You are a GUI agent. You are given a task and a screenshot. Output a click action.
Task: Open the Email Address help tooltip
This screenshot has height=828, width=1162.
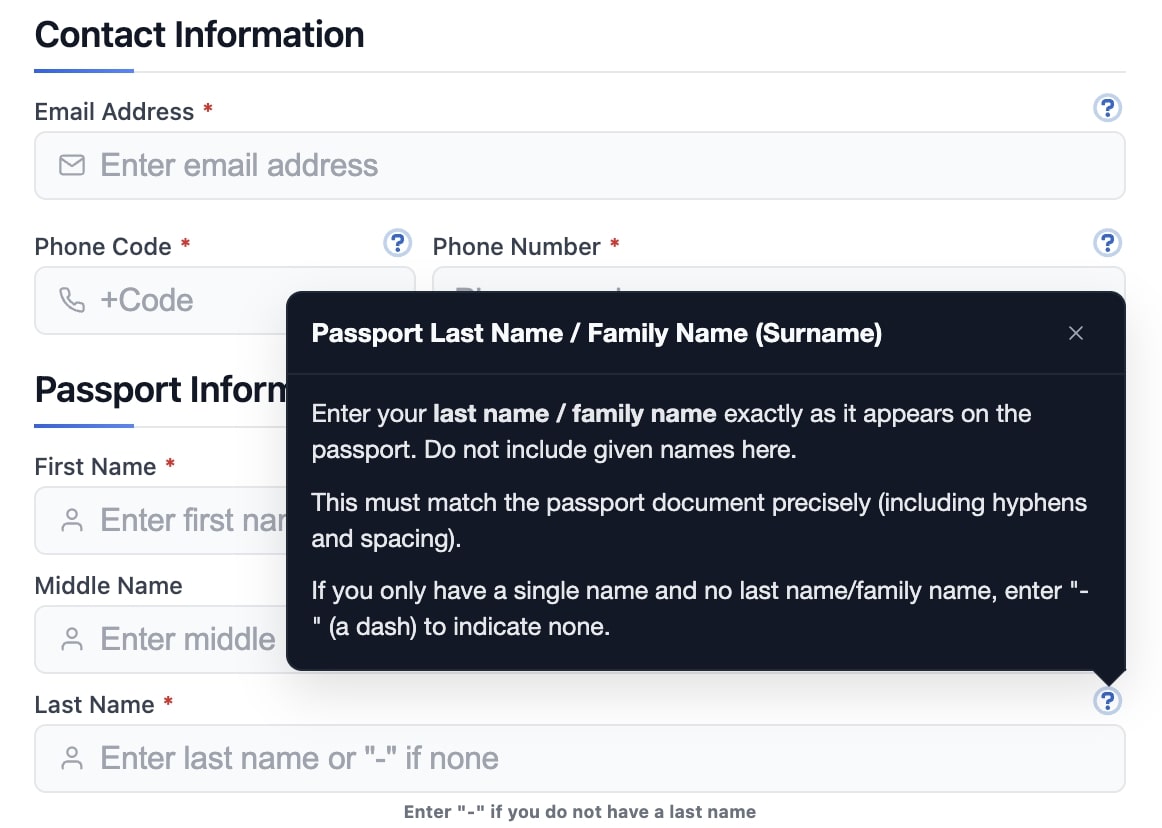[x=1108, y=108]
